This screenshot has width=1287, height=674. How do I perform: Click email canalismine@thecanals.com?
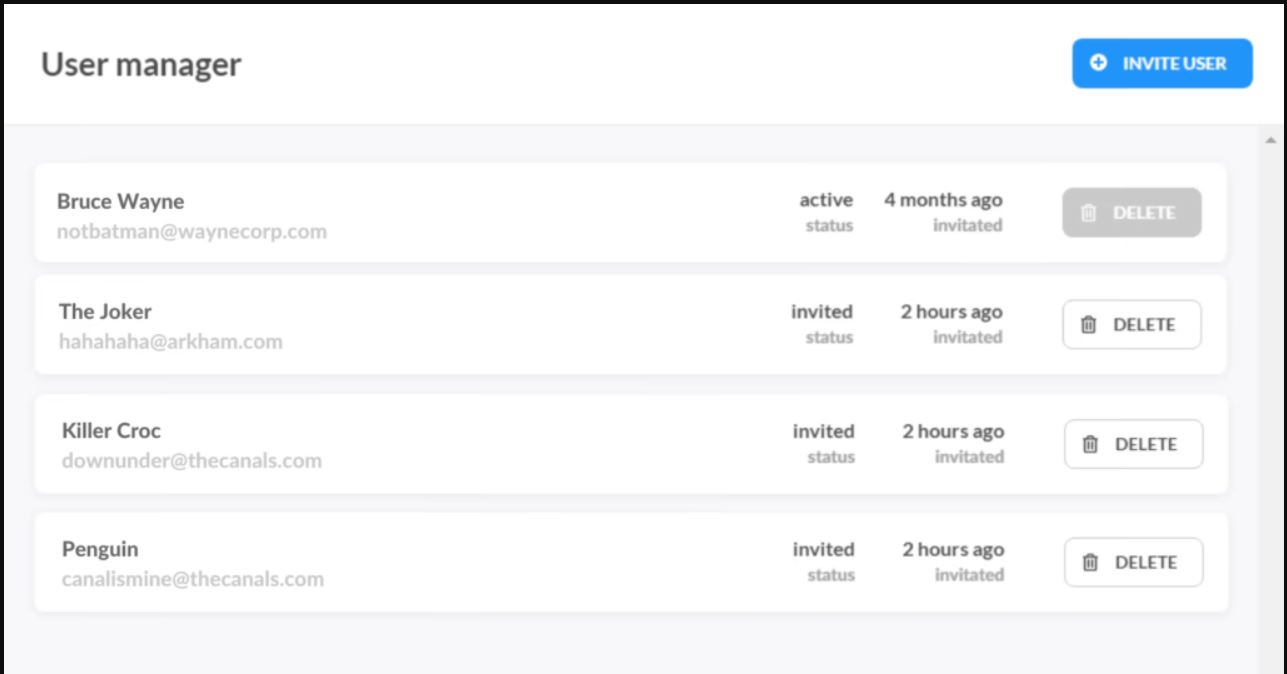click(x=193, y=579)
